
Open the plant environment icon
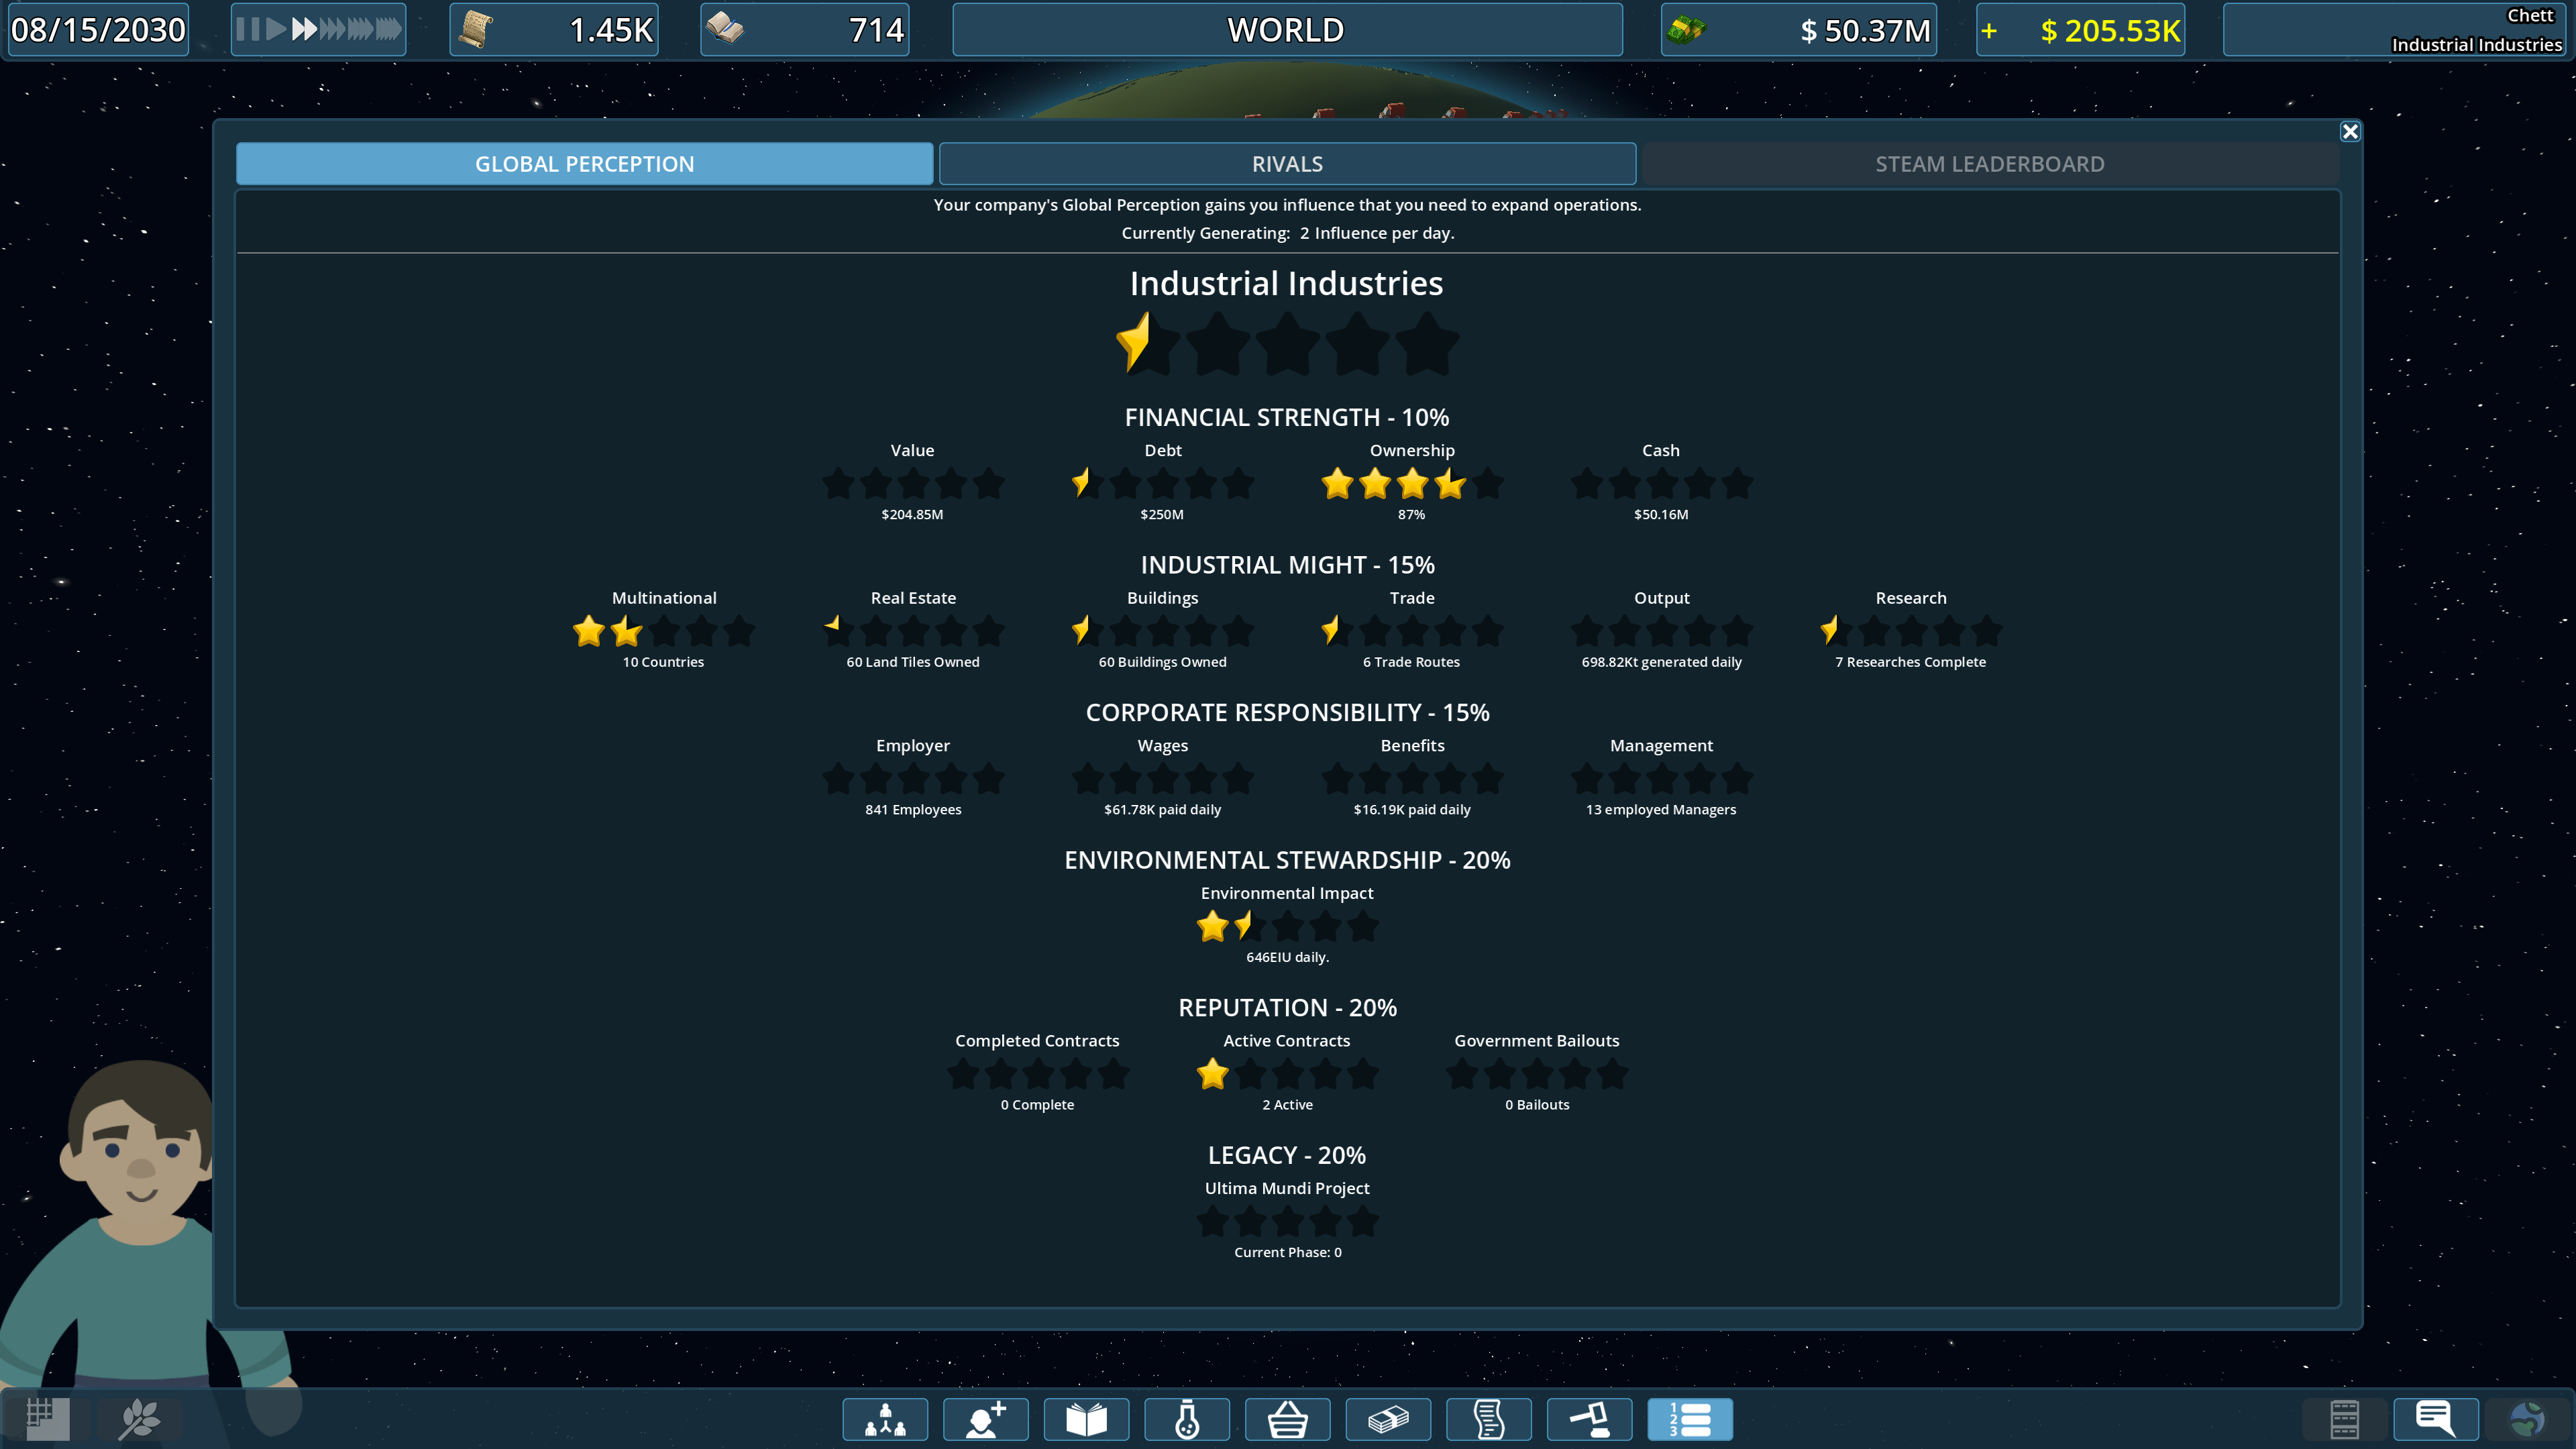(139, 1419)
